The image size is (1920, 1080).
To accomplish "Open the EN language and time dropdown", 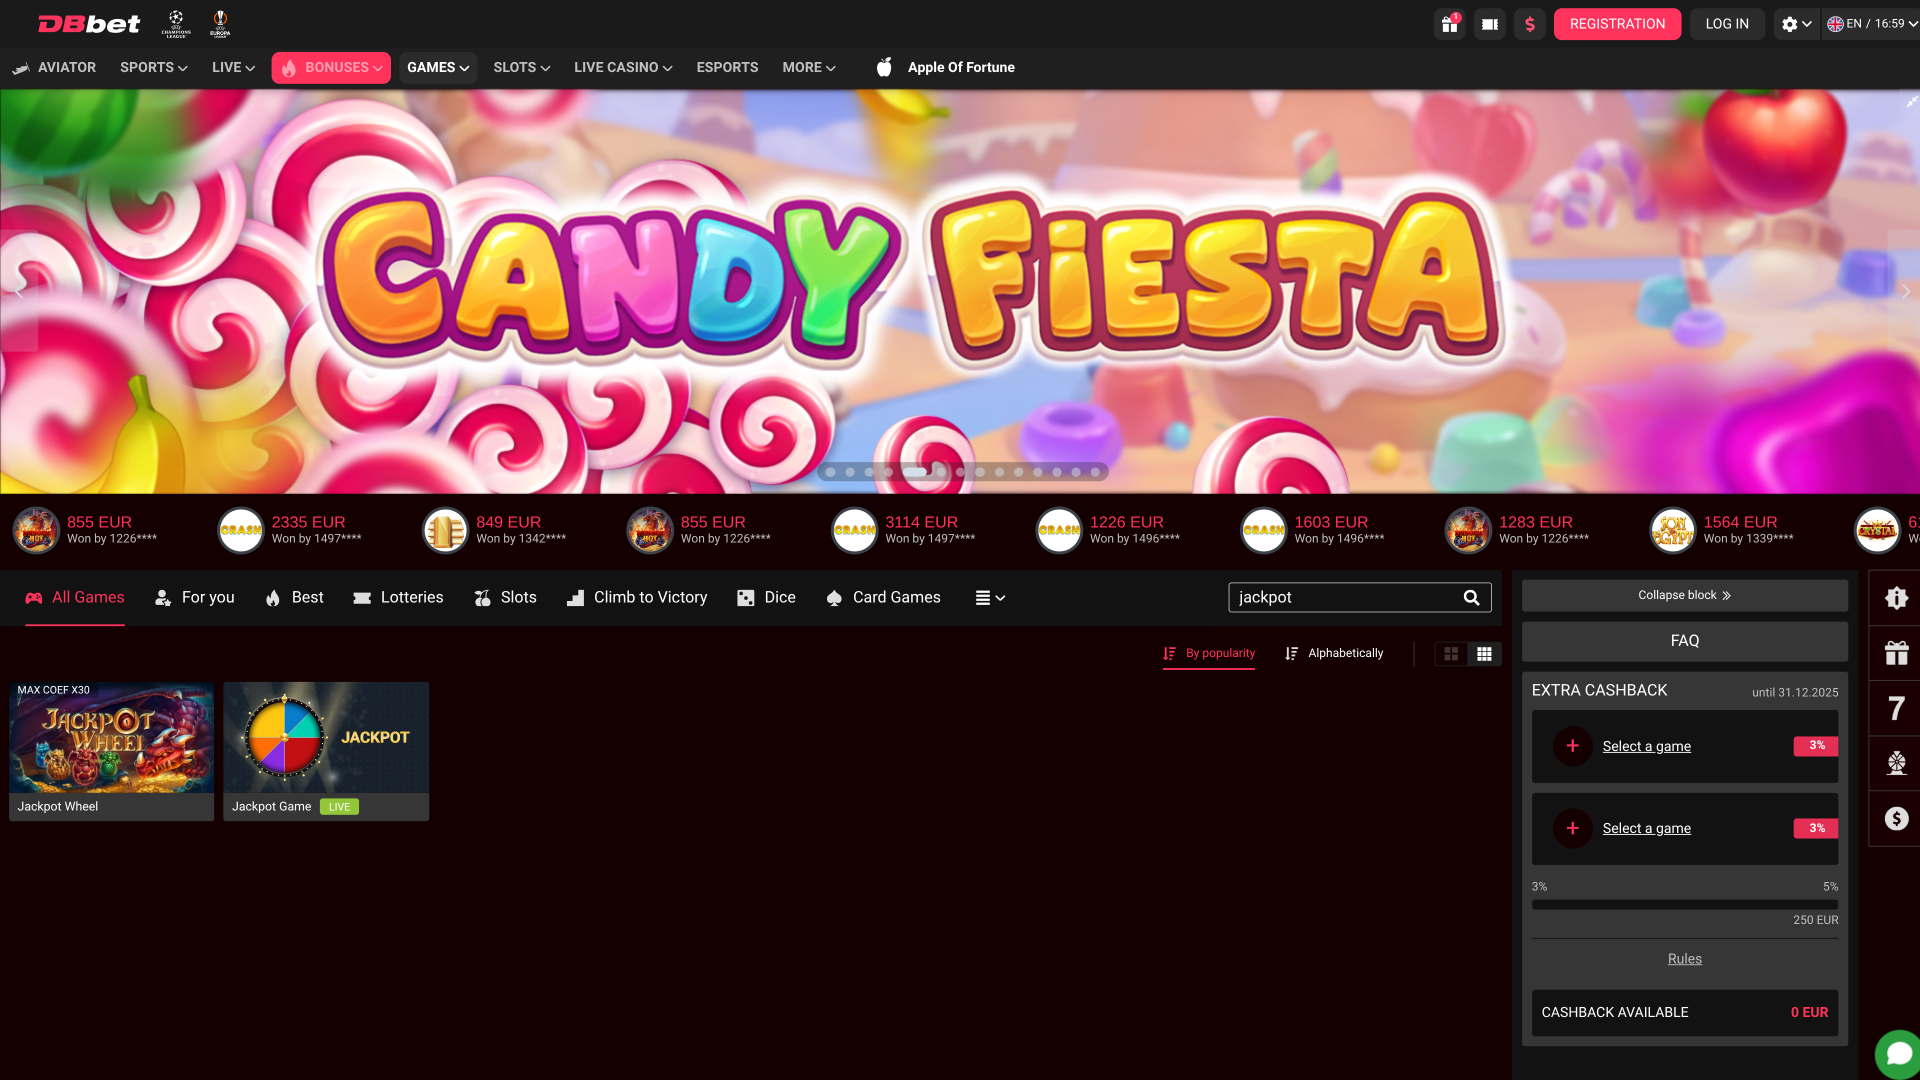I will point(1869,23).
